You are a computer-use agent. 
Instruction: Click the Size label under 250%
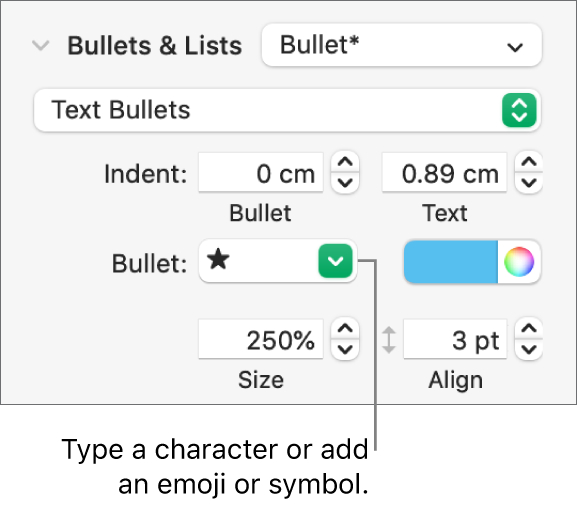261,380
